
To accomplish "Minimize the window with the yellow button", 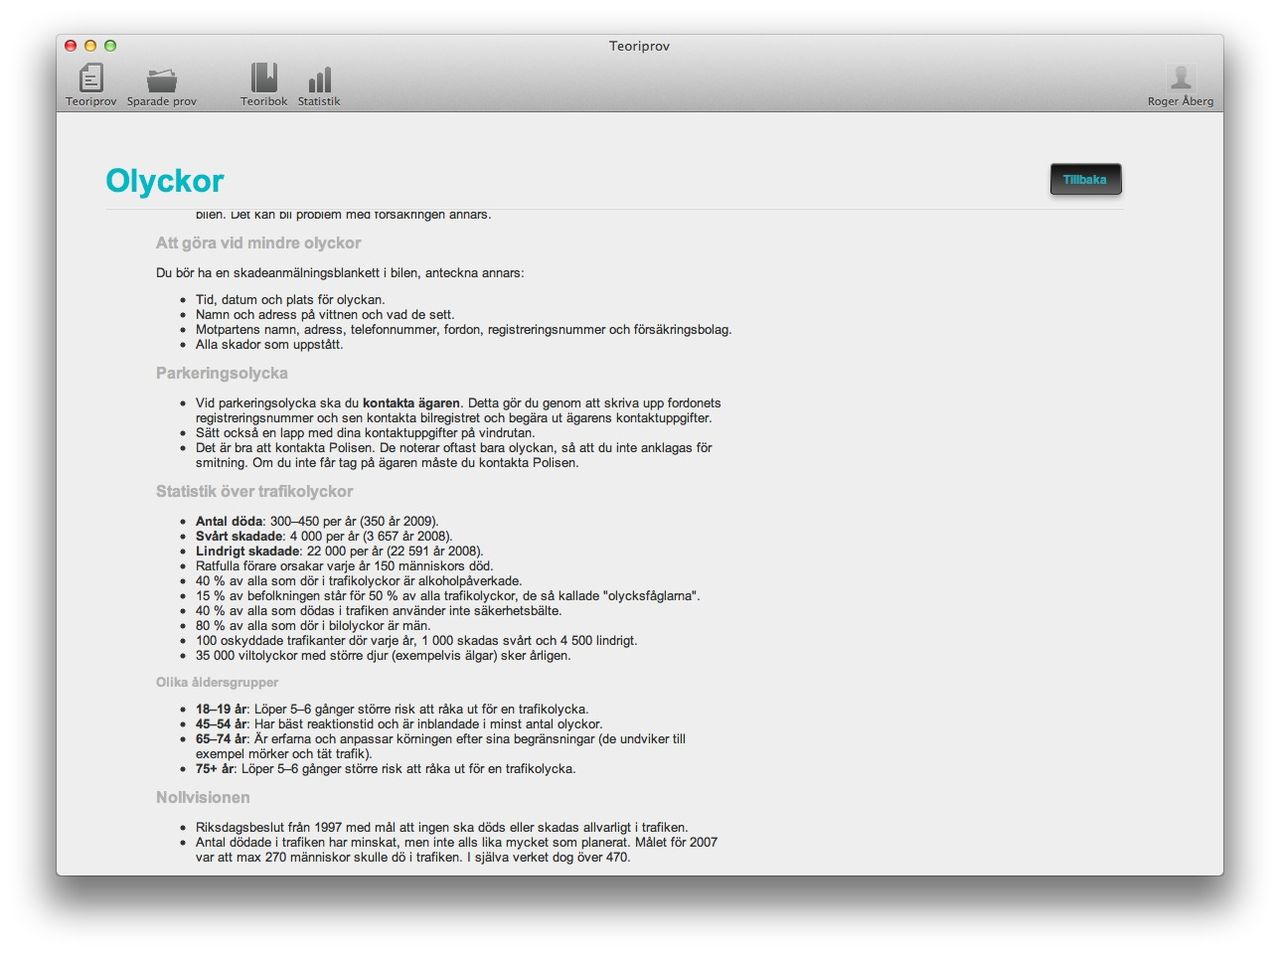I will click(x=90, y=46).
